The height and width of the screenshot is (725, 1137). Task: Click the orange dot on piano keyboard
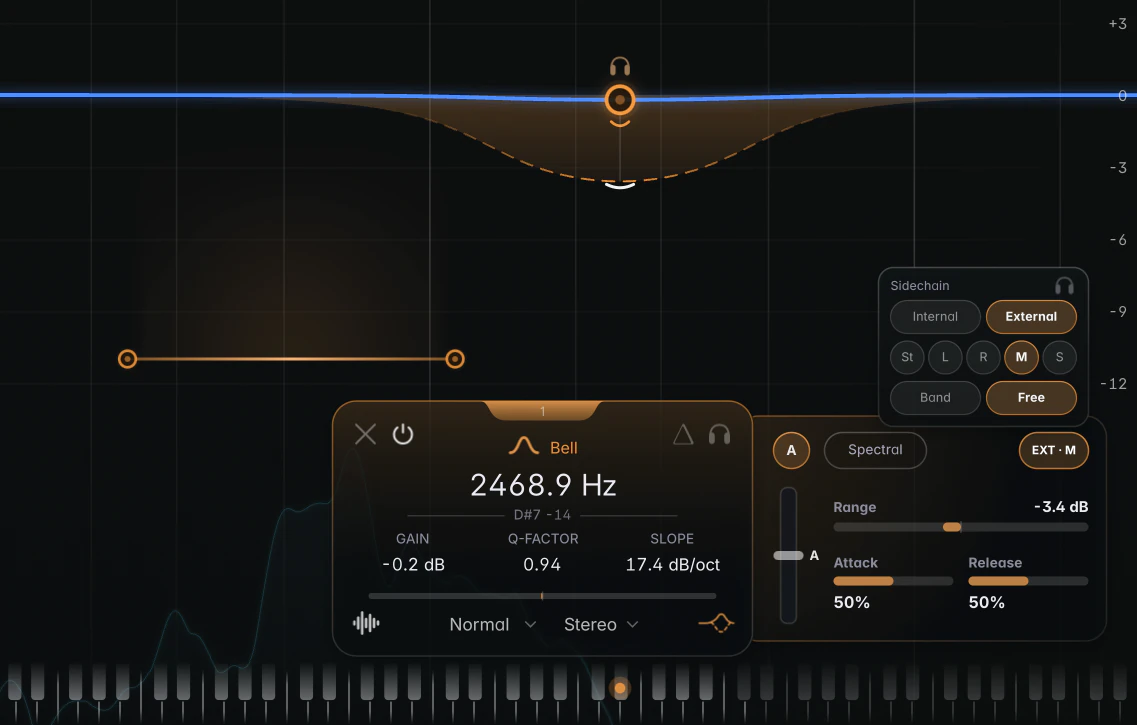point(619,687)
